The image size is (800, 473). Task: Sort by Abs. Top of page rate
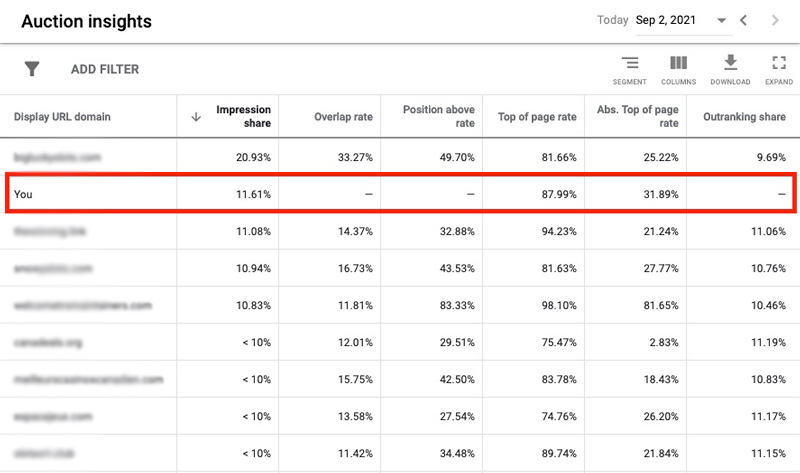[637, 116]
